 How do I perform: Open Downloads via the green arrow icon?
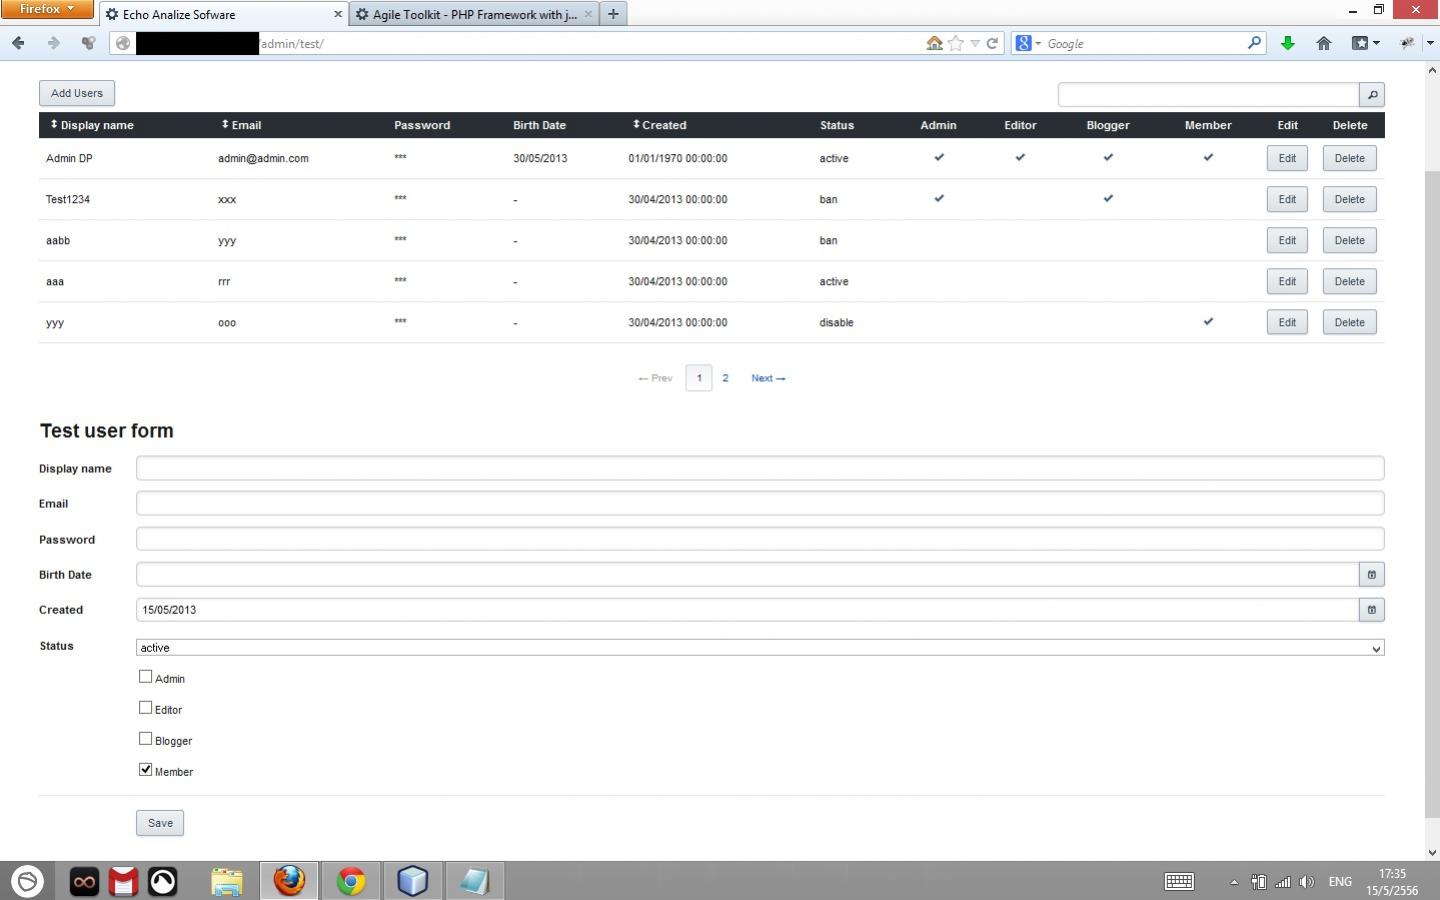coord(1288,43)
